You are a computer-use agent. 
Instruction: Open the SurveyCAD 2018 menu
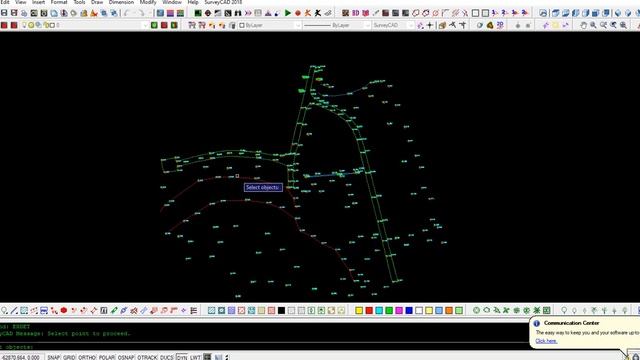tap(223, 2)
